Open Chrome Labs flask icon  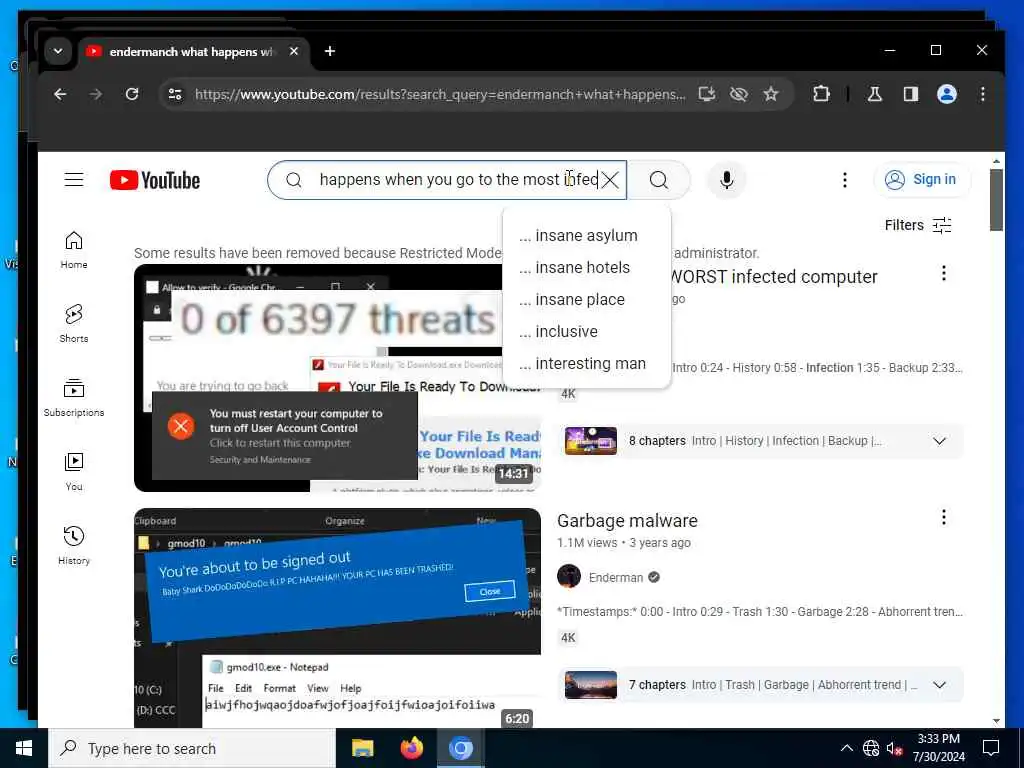(x=874, y=94)
